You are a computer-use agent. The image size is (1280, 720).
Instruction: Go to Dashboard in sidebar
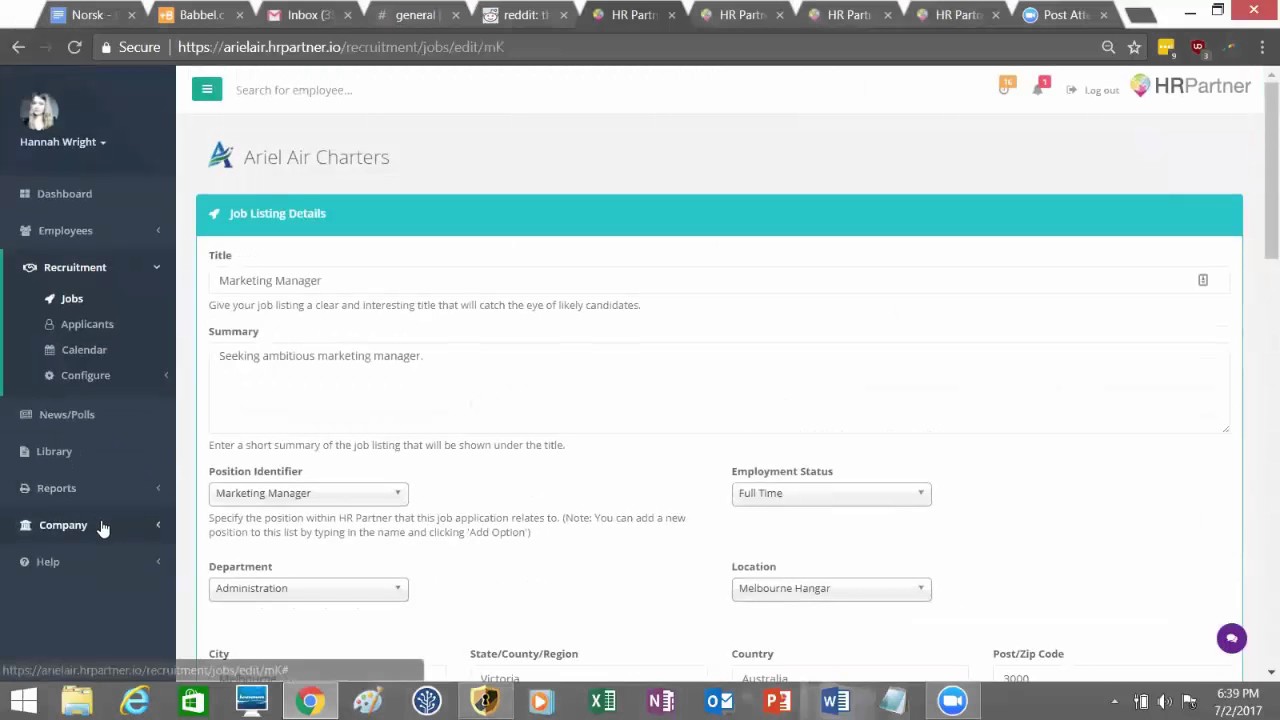pos(64,194)
